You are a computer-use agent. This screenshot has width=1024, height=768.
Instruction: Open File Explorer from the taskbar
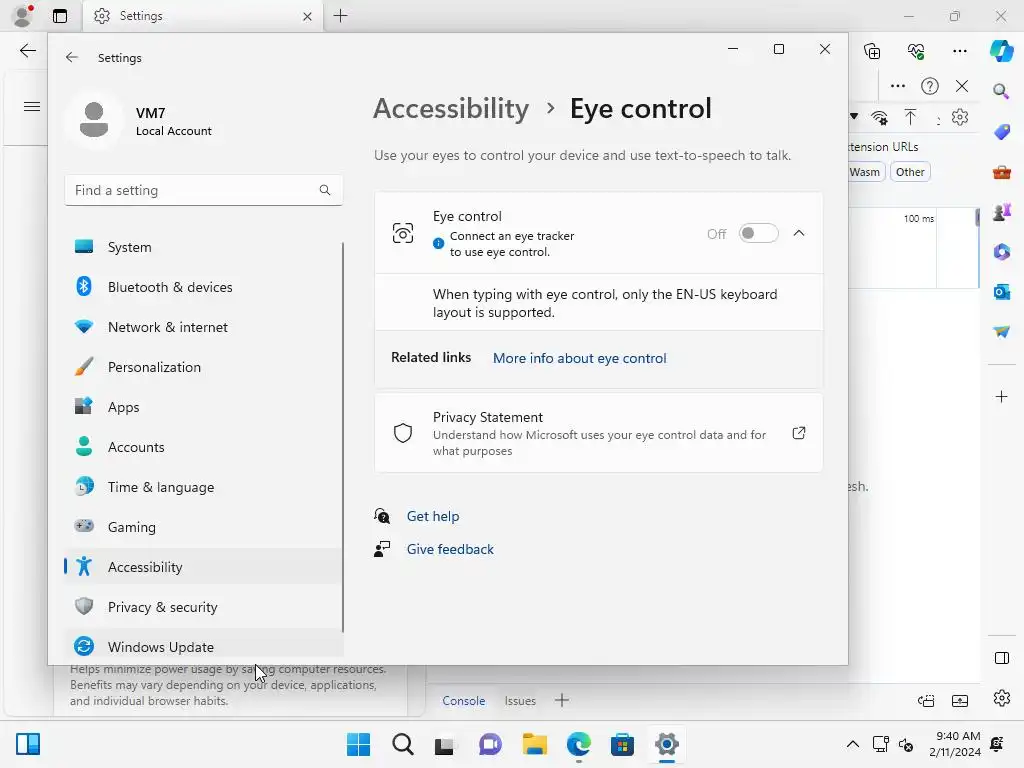535,744
